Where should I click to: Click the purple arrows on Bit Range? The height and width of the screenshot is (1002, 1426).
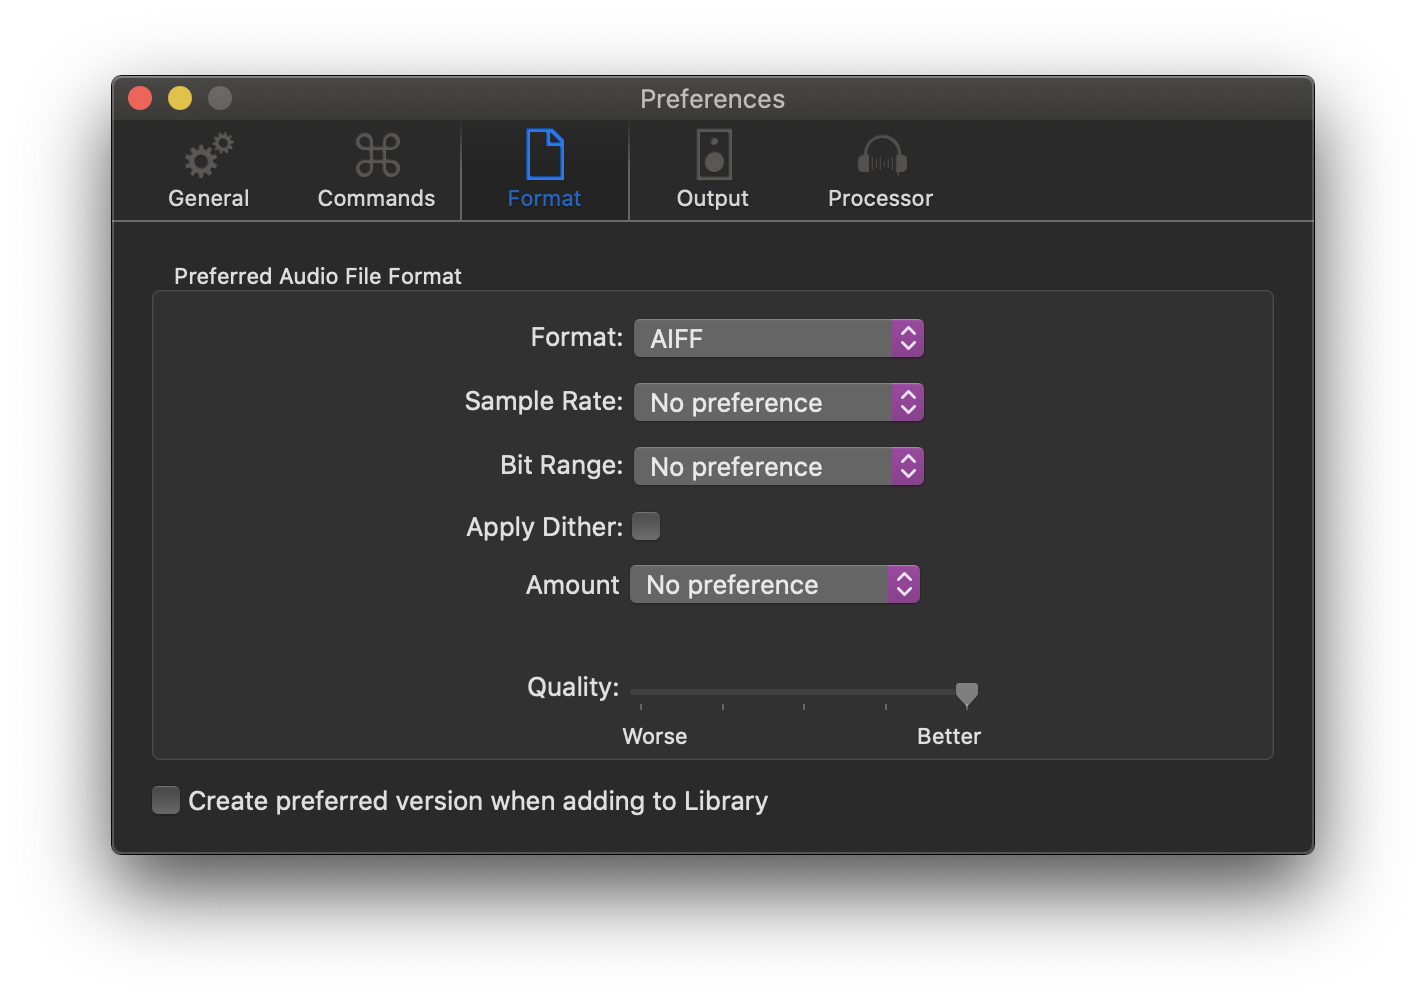(x=907, y=467)
